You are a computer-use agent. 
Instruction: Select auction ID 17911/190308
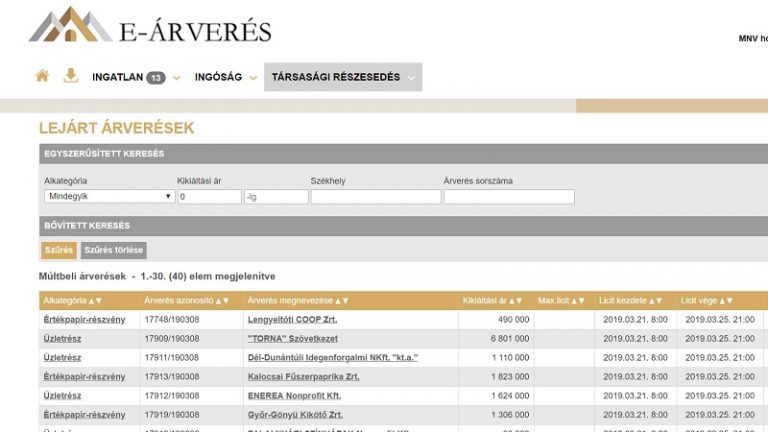coord(172,358)
